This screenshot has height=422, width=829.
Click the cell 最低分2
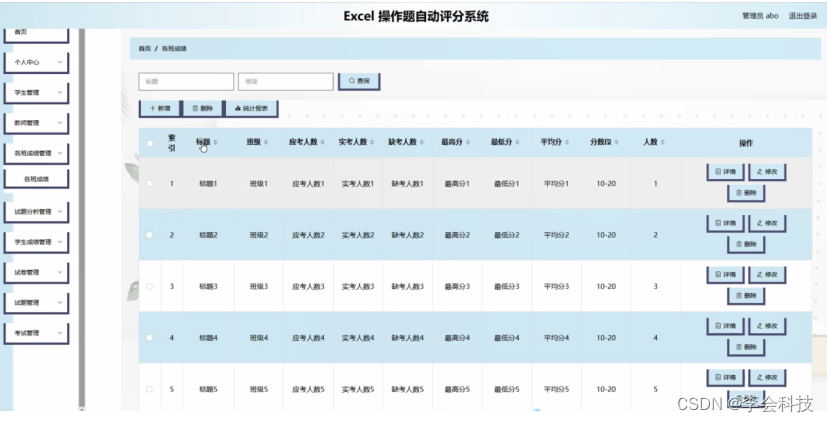506,235
